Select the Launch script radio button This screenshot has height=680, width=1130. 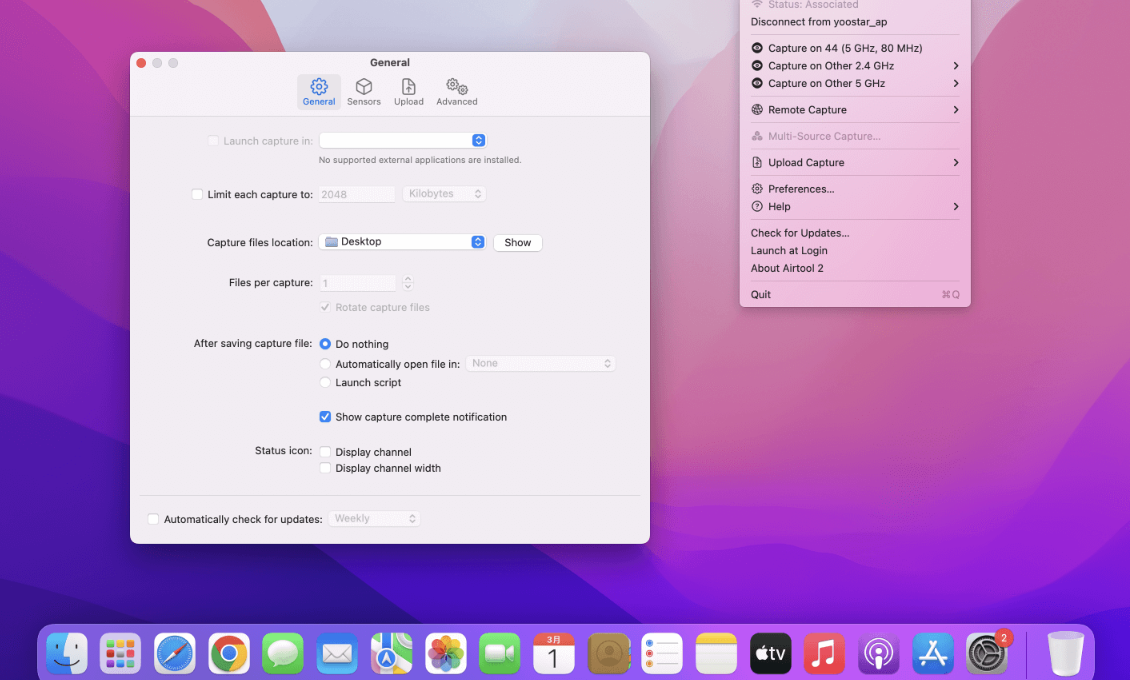[325, 382]
